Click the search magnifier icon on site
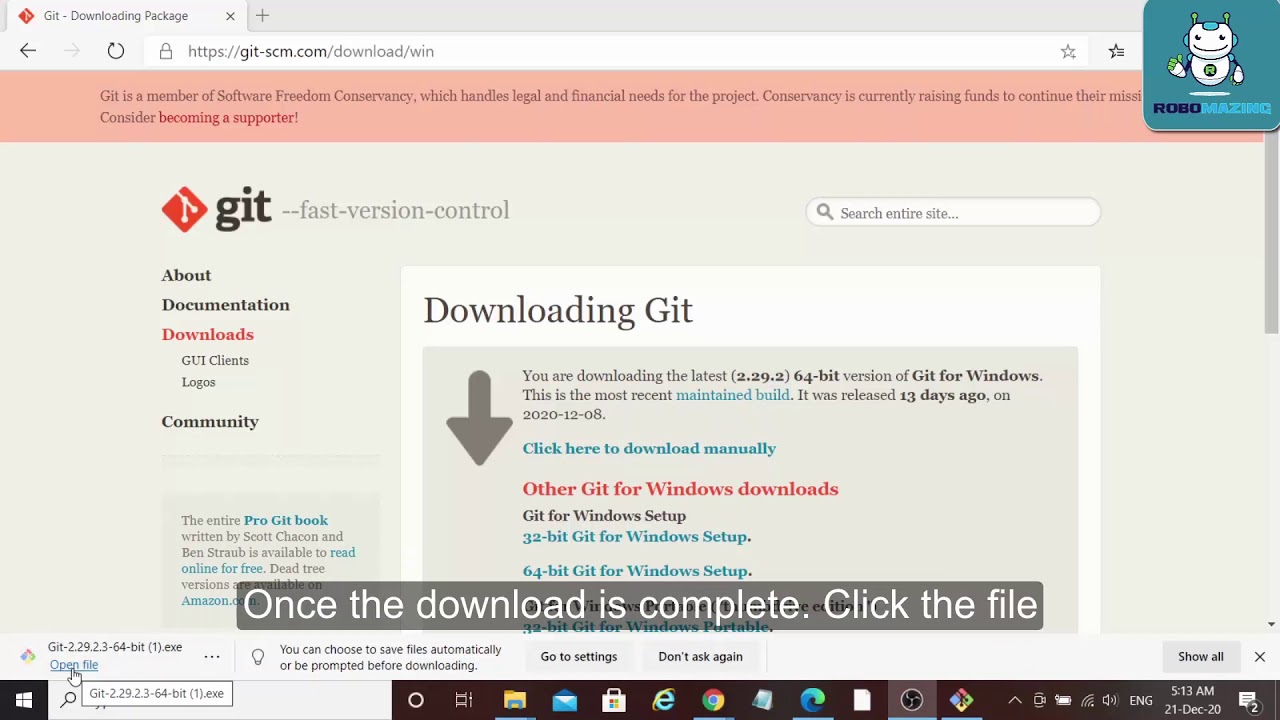 (x=825, y=212)
